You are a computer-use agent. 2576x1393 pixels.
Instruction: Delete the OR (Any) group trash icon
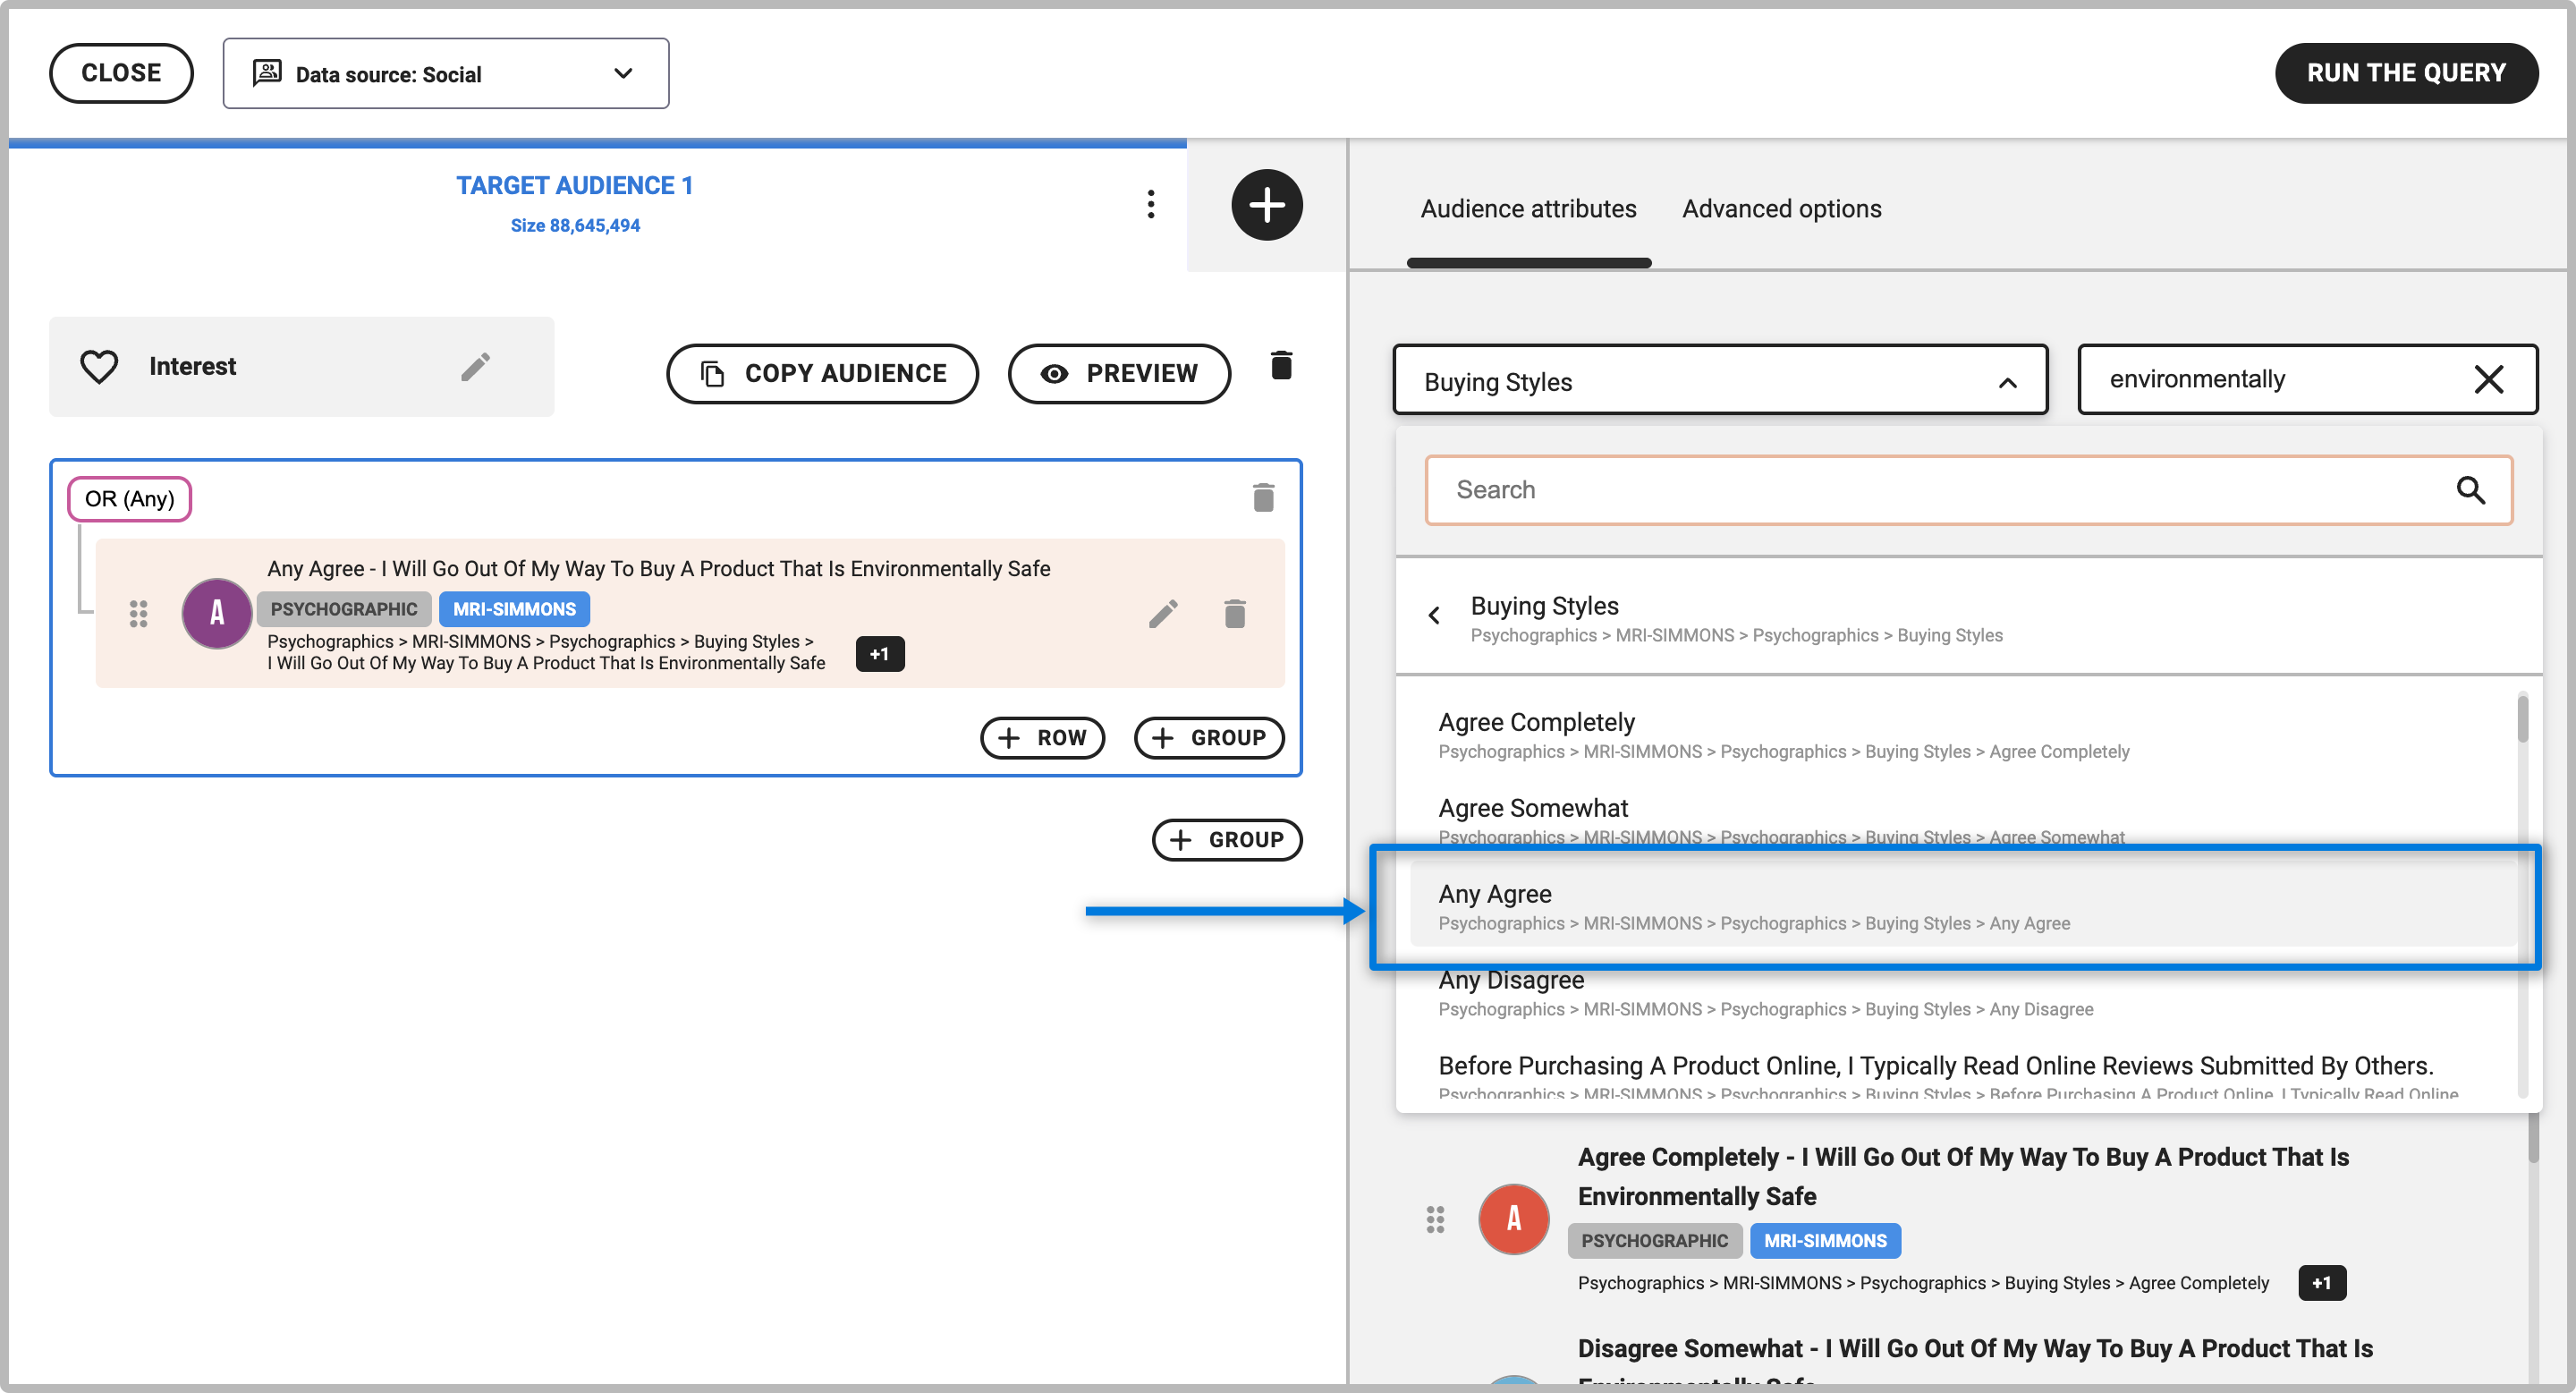pos(1263,498)
